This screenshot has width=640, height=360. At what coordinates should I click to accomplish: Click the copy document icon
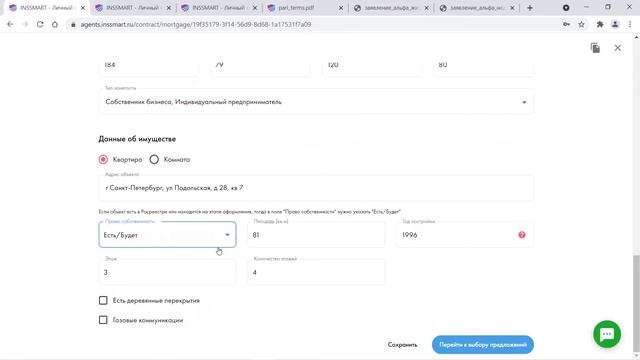[595, 48]
